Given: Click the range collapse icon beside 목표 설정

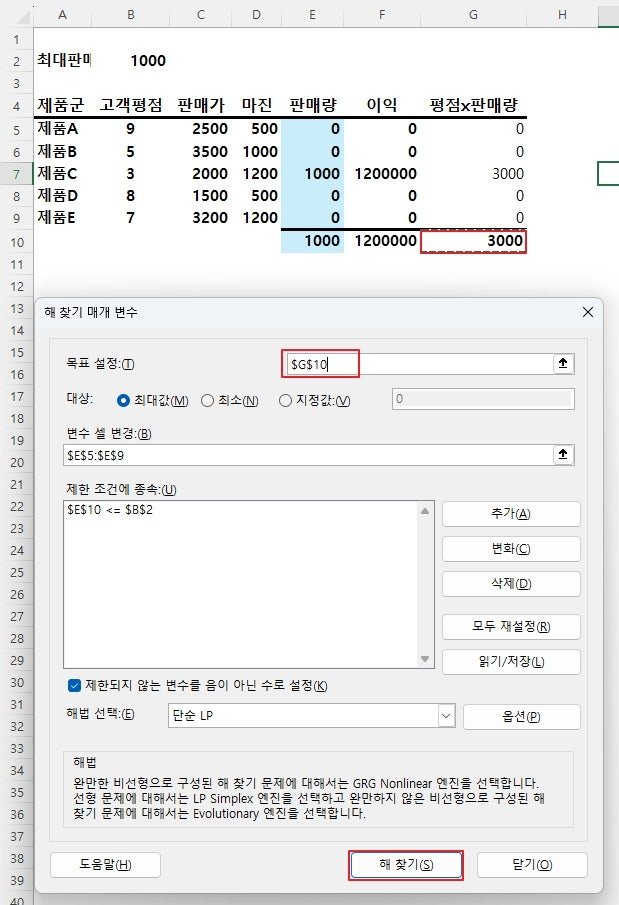Looking at the screenshot, I should [x=563, y=364].
